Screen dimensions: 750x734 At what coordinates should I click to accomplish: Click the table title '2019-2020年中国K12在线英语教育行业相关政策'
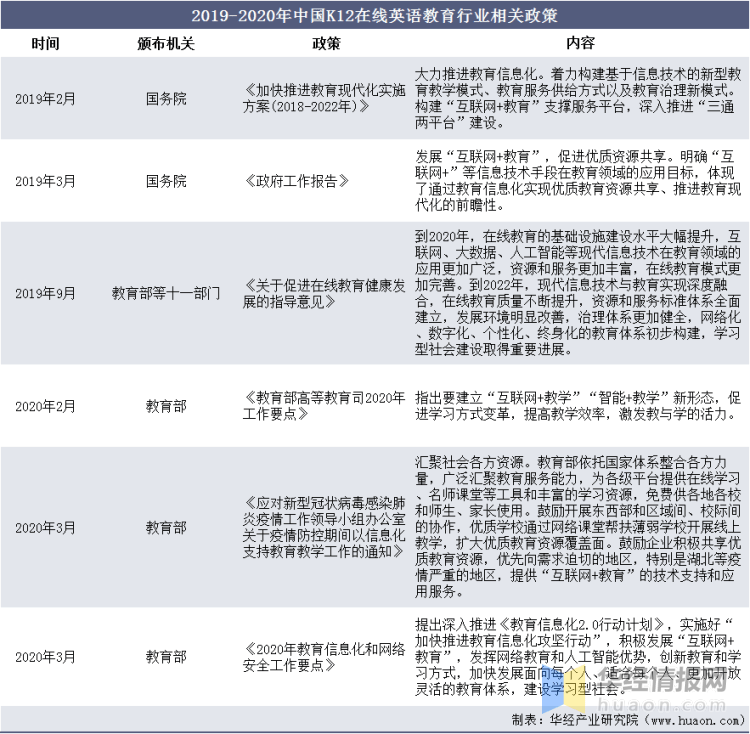pos(375,15)
